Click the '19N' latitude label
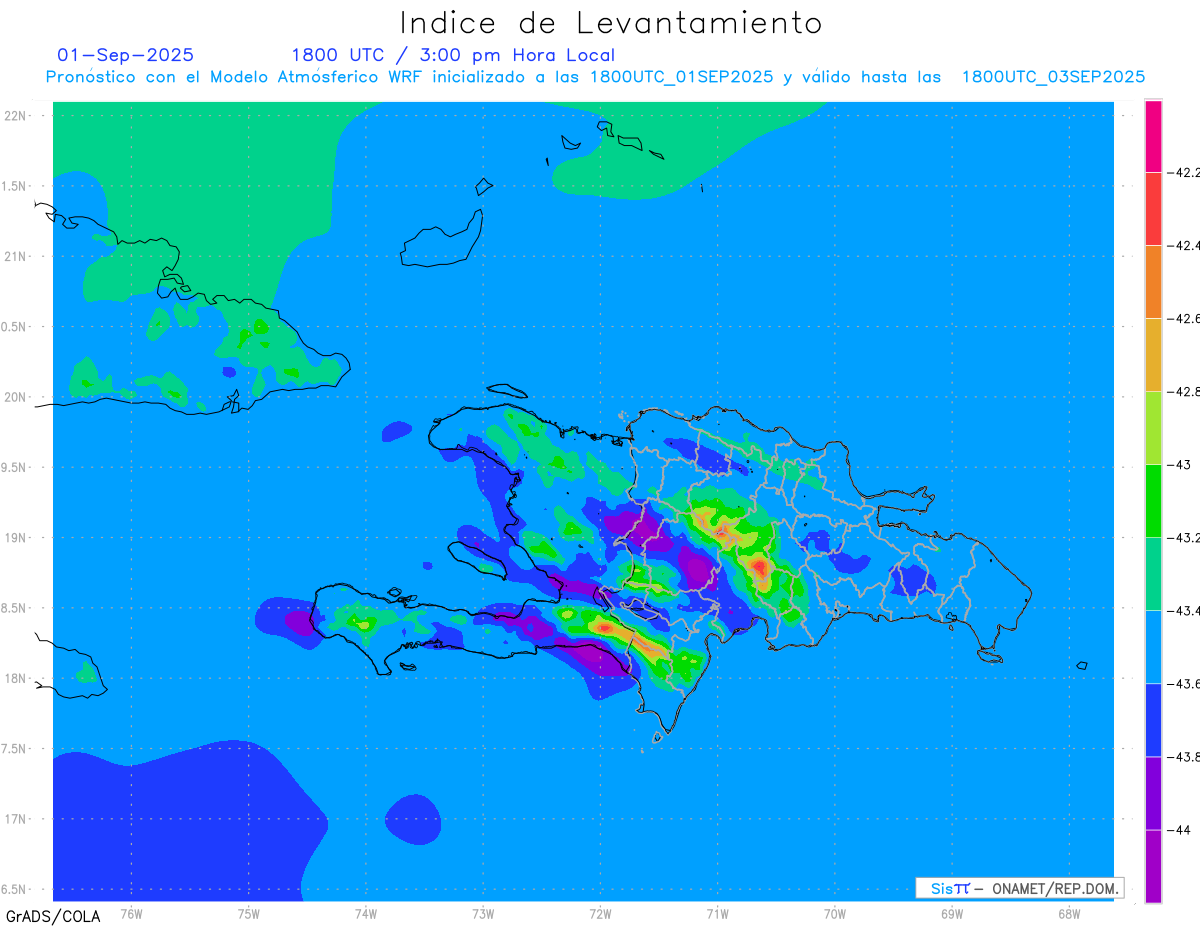 [x=15, y=537]
